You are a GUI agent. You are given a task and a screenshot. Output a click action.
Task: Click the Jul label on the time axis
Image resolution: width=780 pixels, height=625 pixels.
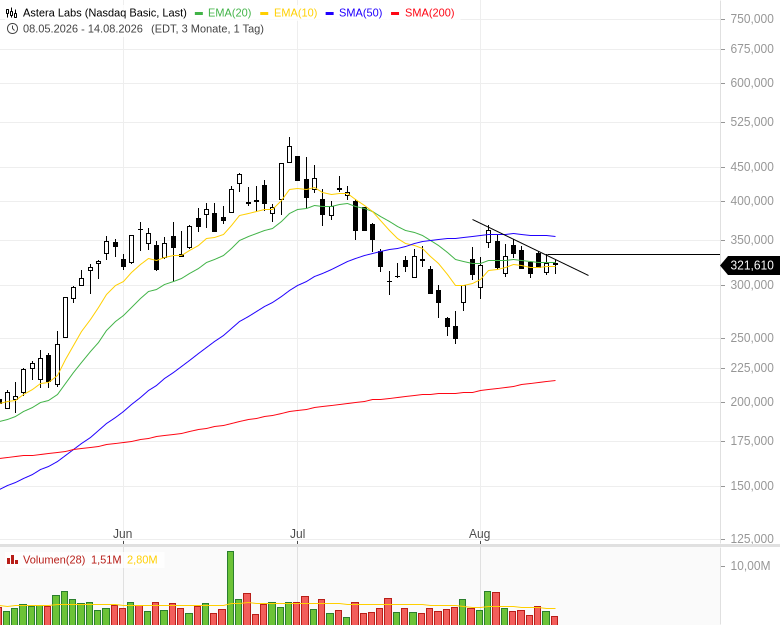click(x=297, y=534)
